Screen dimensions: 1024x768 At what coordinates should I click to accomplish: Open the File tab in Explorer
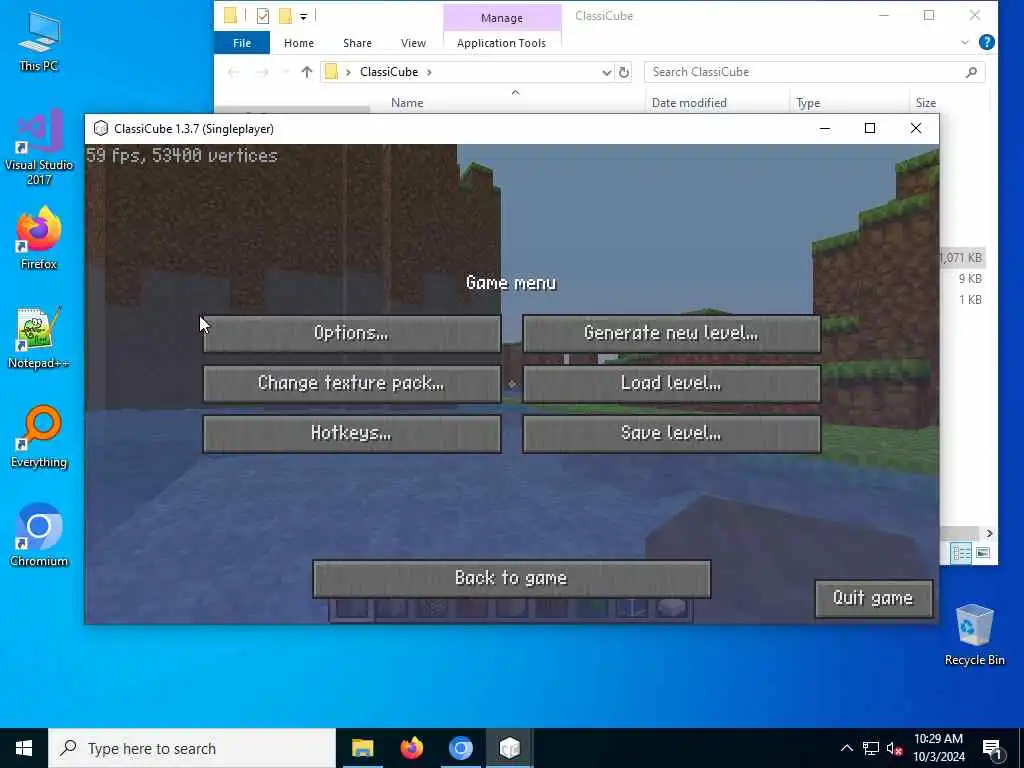tap(242, 42)
